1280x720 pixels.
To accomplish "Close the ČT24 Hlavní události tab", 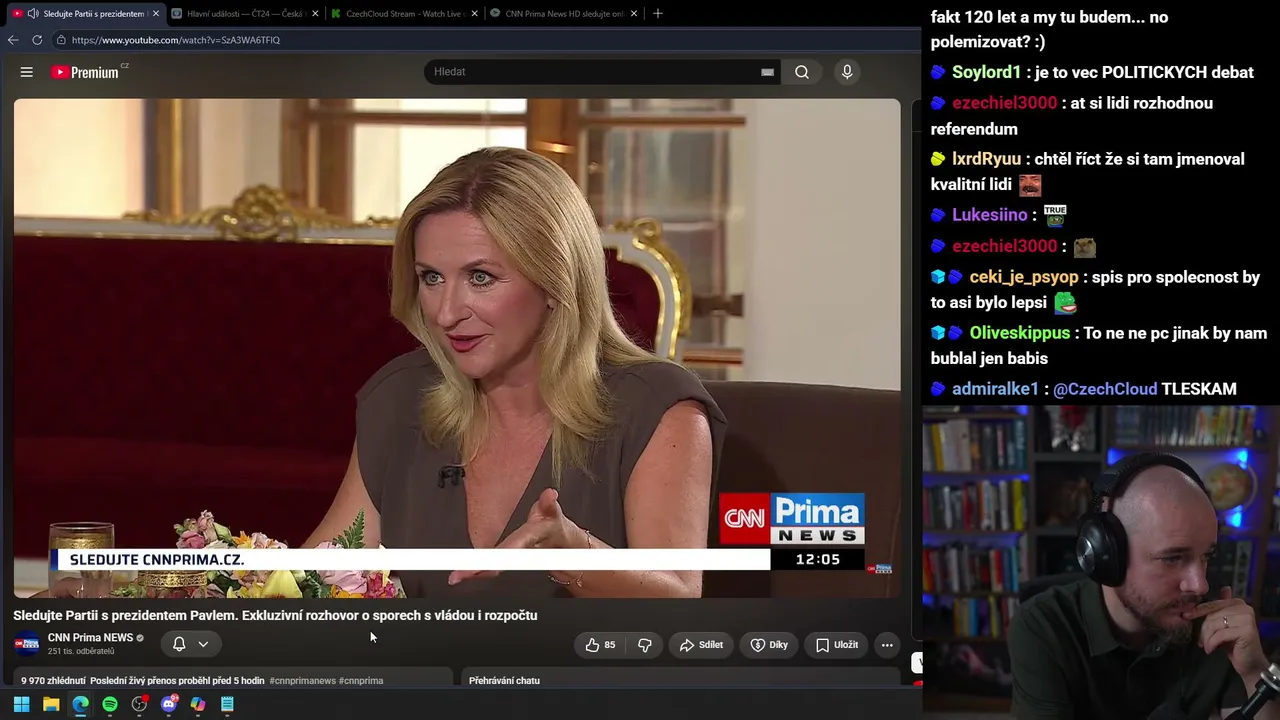I will 316,14.
